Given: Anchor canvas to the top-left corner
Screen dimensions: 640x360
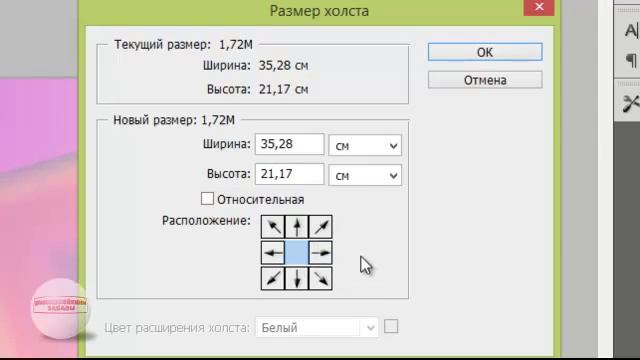Looking at the screenshot, I should [273, 227].
